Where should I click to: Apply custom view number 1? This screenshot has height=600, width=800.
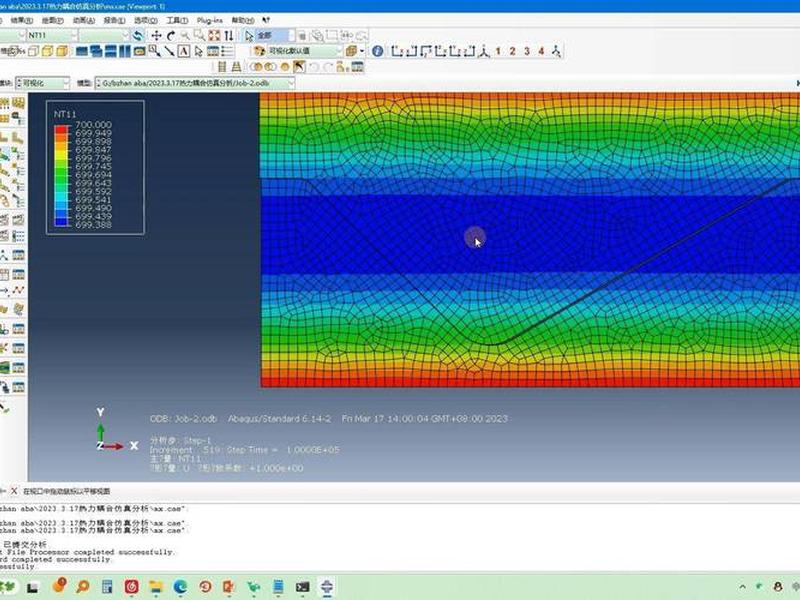coord(498,51)
